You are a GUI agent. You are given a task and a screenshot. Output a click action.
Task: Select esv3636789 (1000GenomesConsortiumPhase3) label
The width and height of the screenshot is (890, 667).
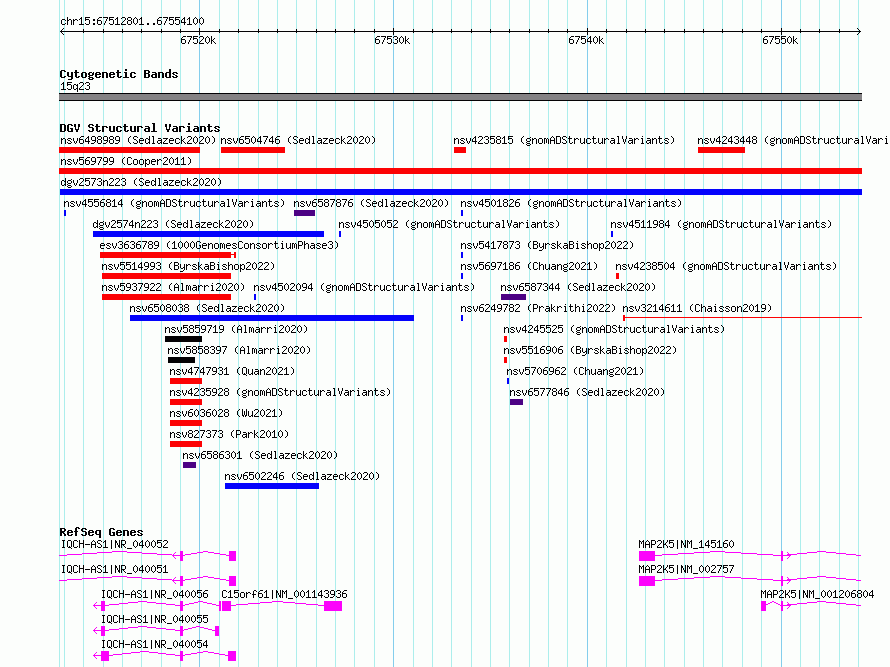[x=219, y=245]
